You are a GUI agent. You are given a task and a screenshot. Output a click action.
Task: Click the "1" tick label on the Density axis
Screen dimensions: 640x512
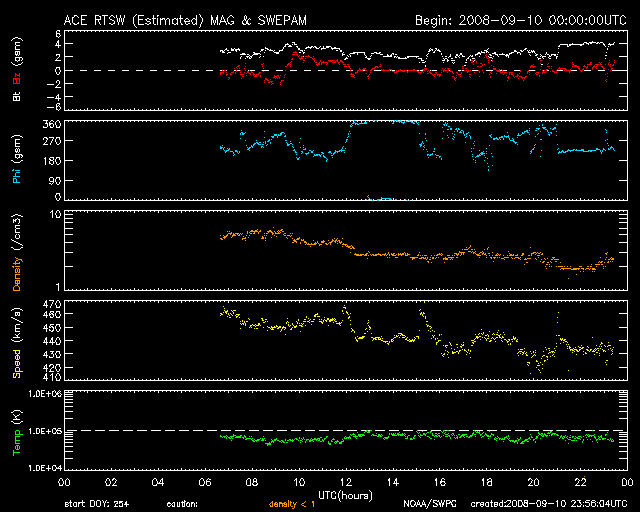click(x=58, y=287)
